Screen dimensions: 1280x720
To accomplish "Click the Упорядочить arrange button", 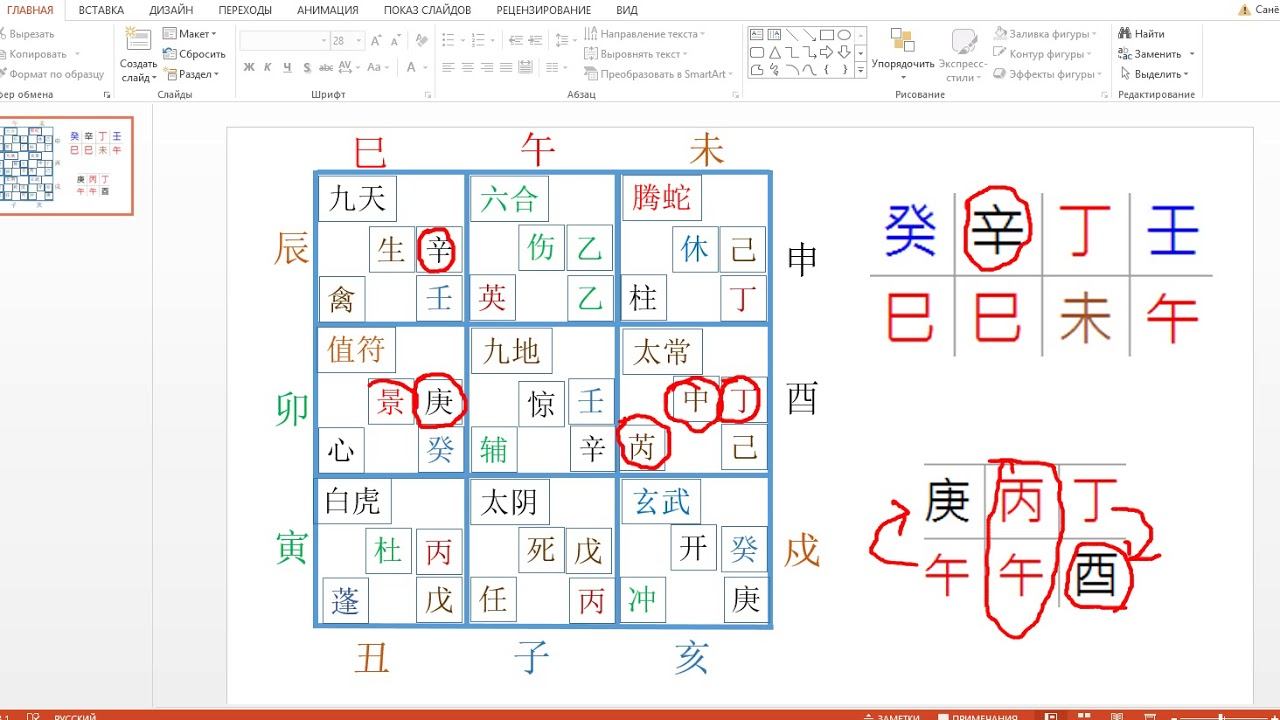I will pyautogui.click(x=902, y=54).
